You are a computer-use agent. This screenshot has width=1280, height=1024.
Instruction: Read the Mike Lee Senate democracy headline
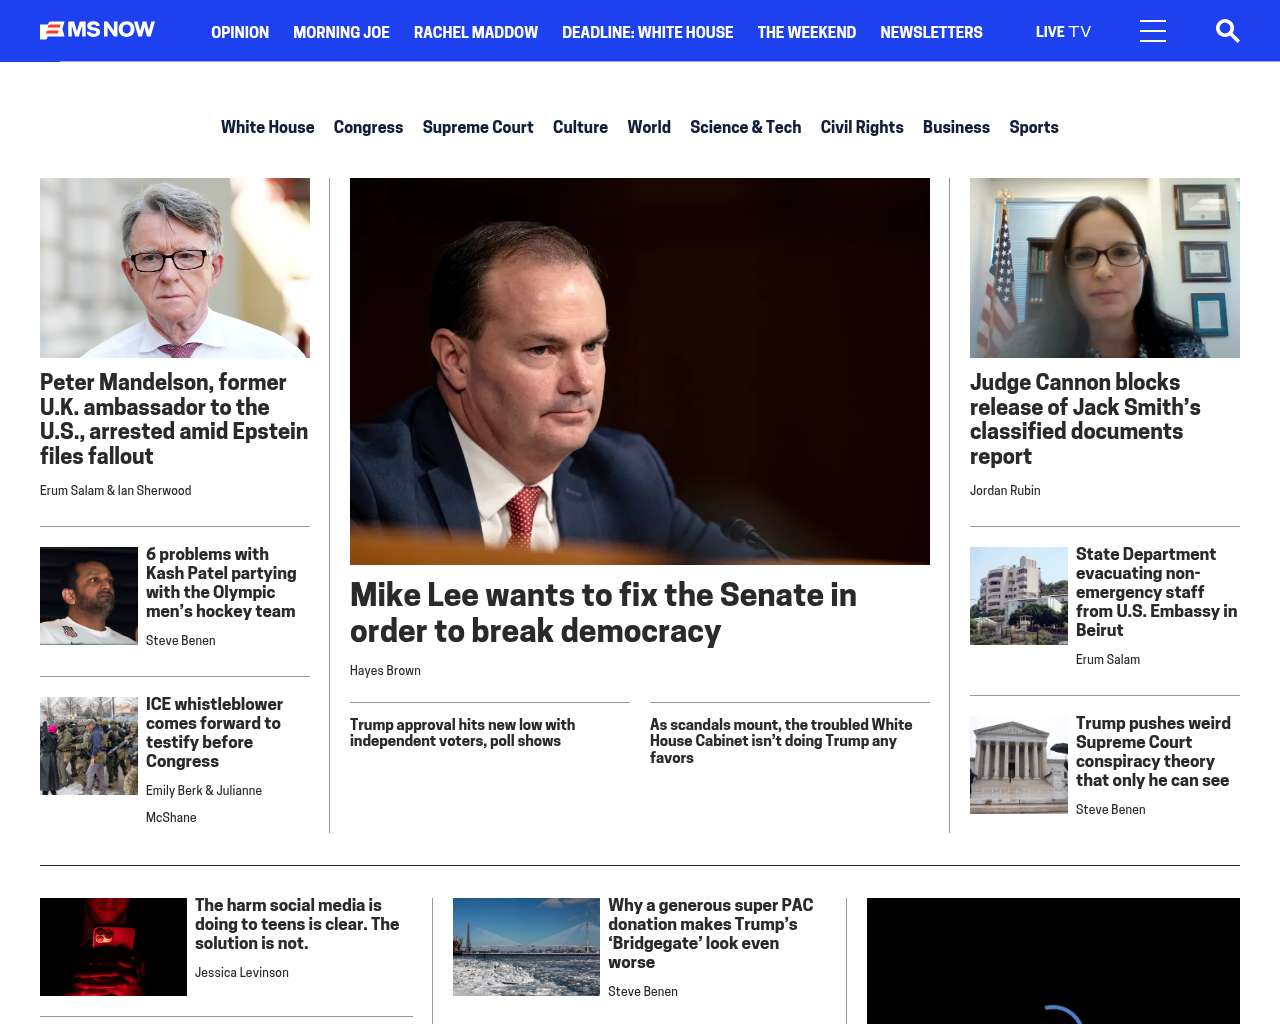click(603, 612)
